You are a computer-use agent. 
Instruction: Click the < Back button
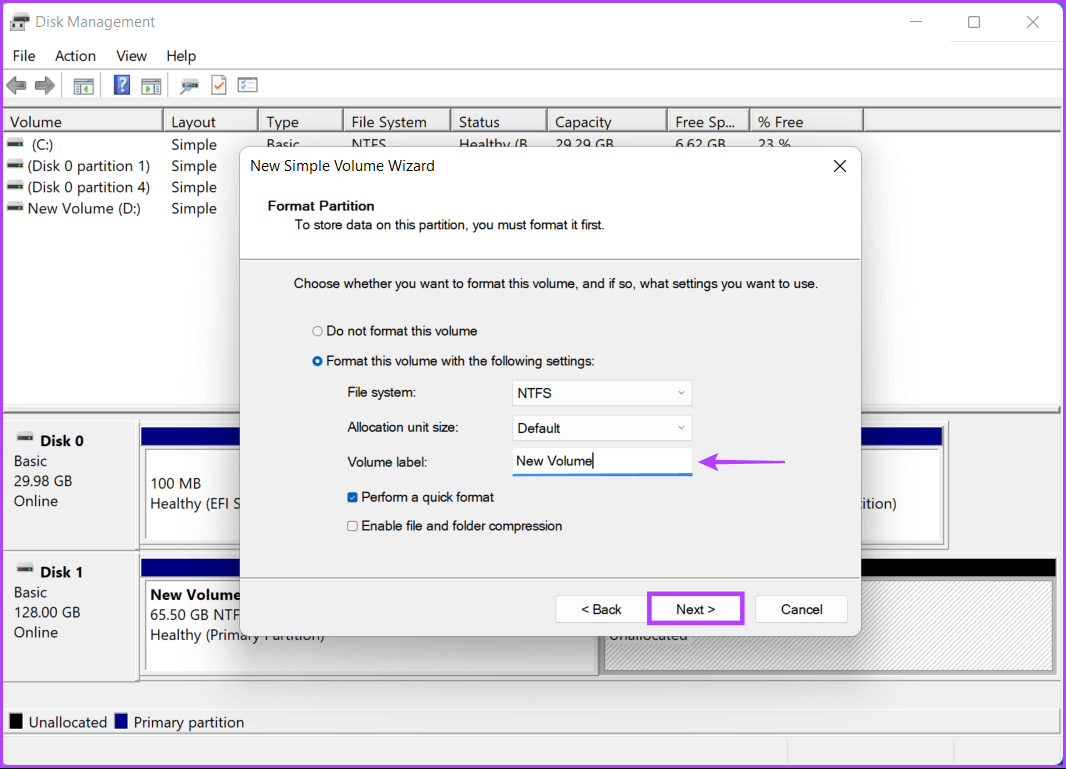[x=600, y=609]
